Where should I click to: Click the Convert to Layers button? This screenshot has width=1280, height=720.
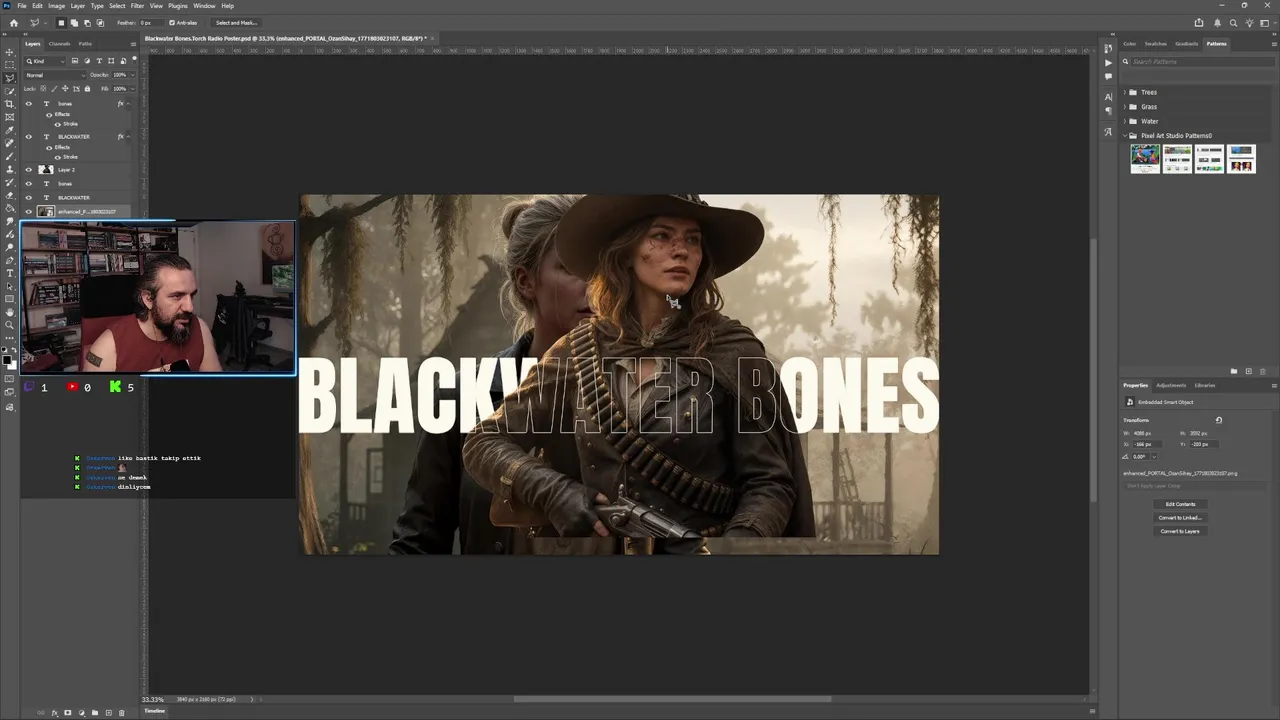(1180, 531)
